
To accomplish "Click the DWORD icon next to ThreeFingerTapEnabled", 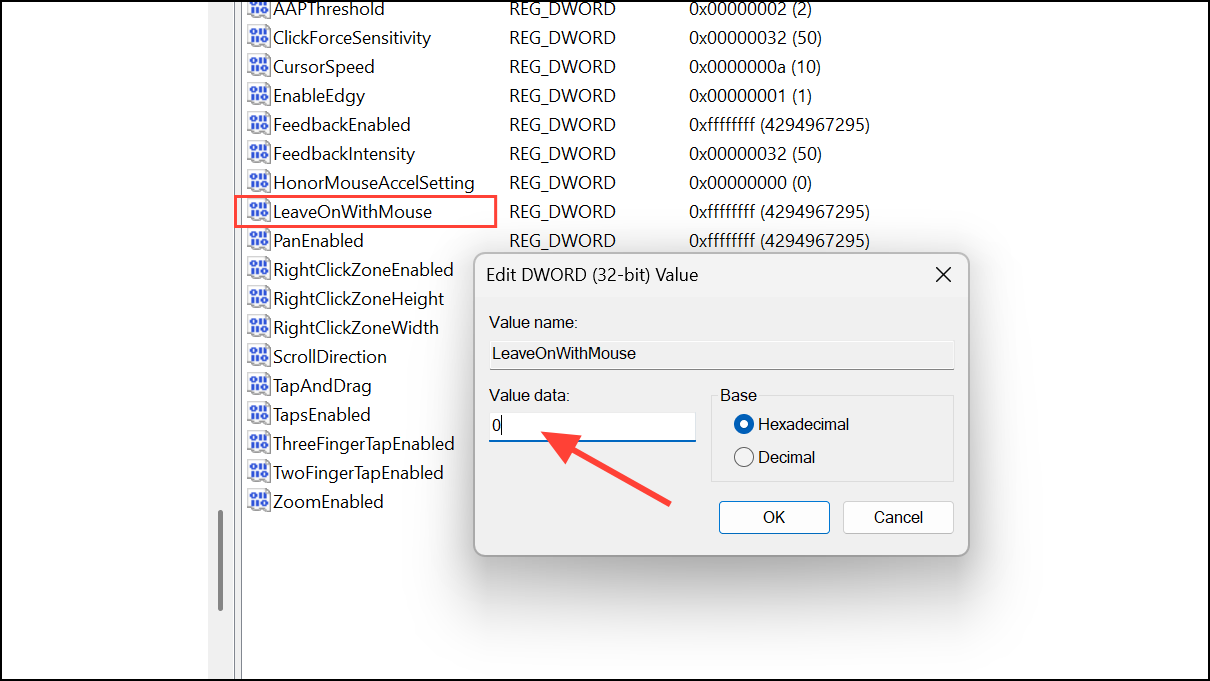I will [x=259, y=443].
